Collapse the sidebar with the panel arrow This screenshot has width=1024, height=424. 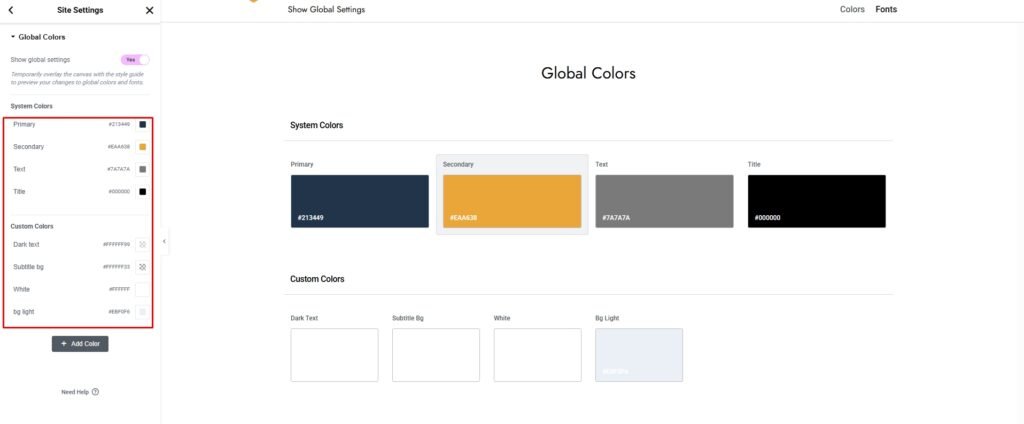pos(164,241)
